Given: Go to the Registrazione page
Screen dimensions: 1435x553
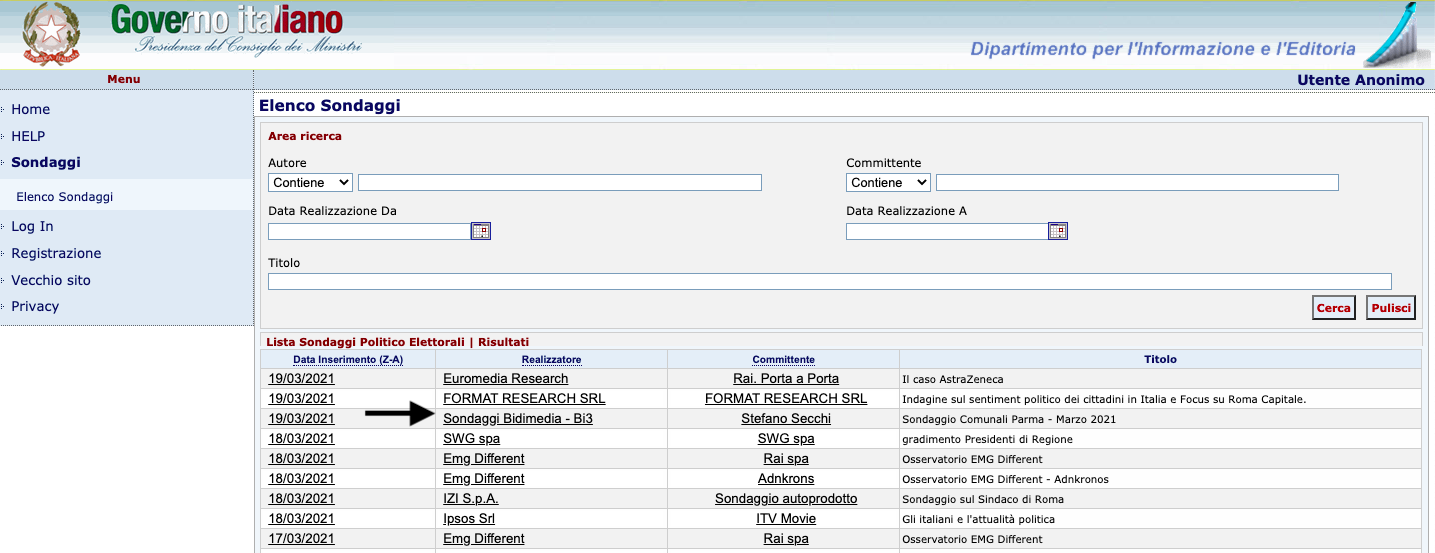Looking at the screenshot, I should pyautogui.click(x=56, y=254).
